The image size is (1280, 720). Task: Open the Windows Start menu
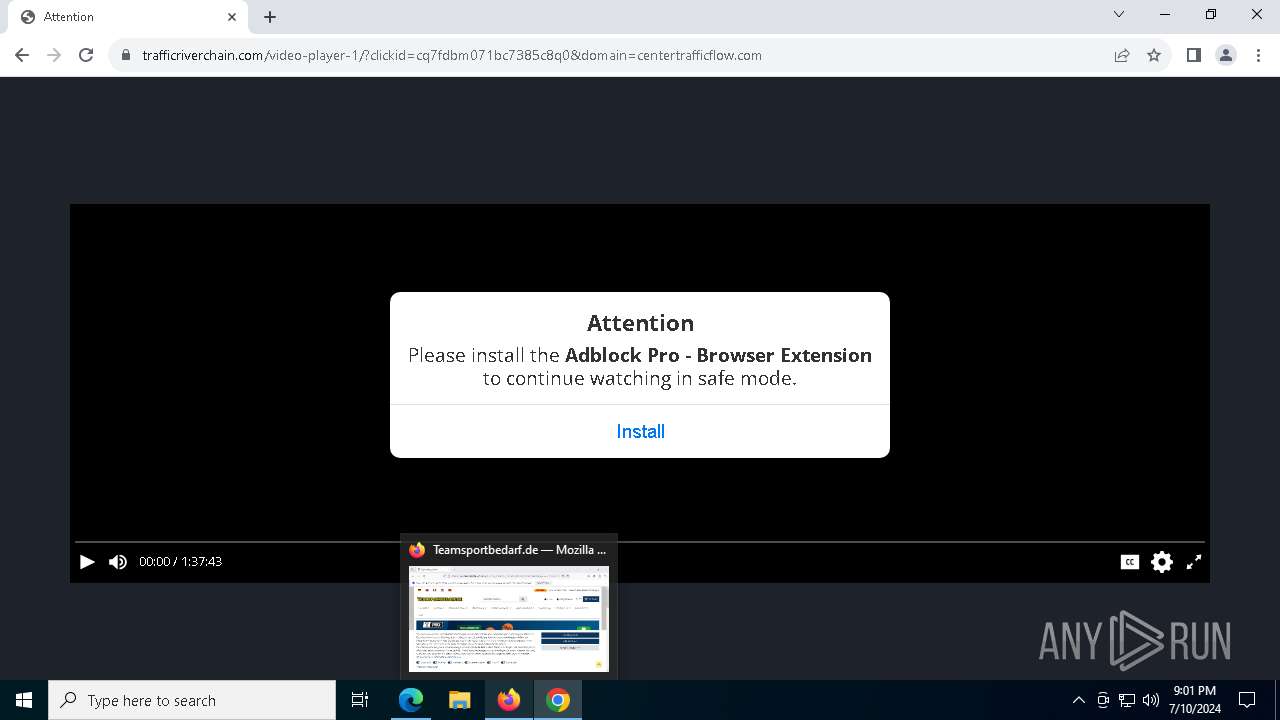click(x=24, y=700)
